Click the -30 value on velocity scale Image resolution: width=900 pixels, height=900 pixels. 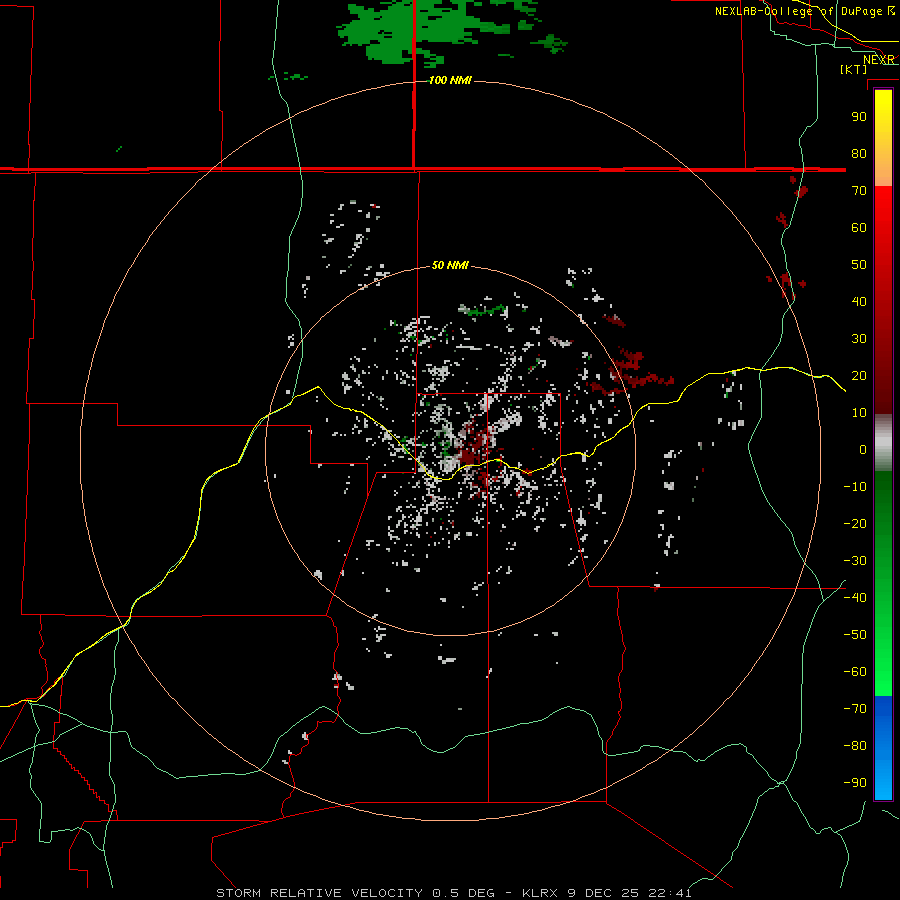855,561
